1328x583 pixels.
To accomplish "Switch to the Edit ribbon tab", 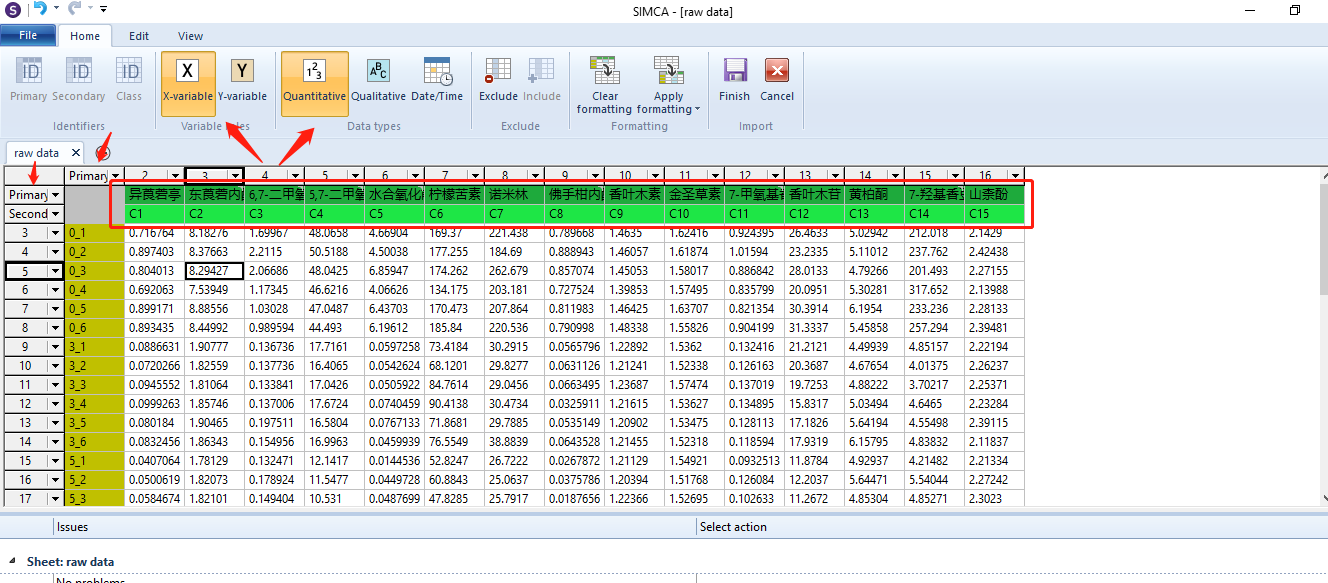I will click(x=139, y=36).
